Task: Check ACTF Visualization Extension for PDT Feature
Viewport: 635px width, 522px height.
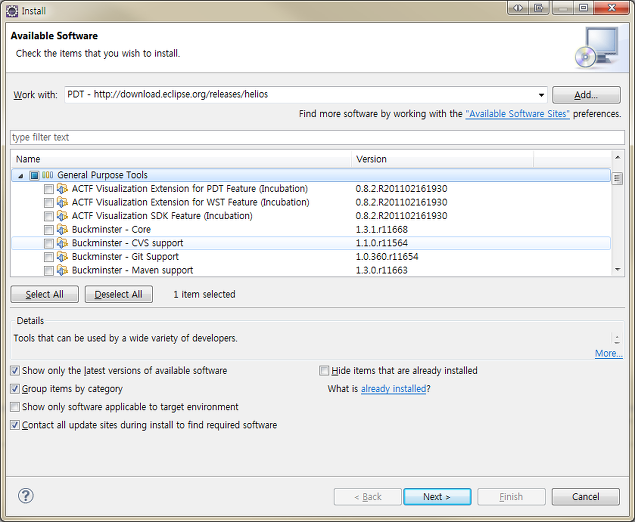Action: pos(49,189)
